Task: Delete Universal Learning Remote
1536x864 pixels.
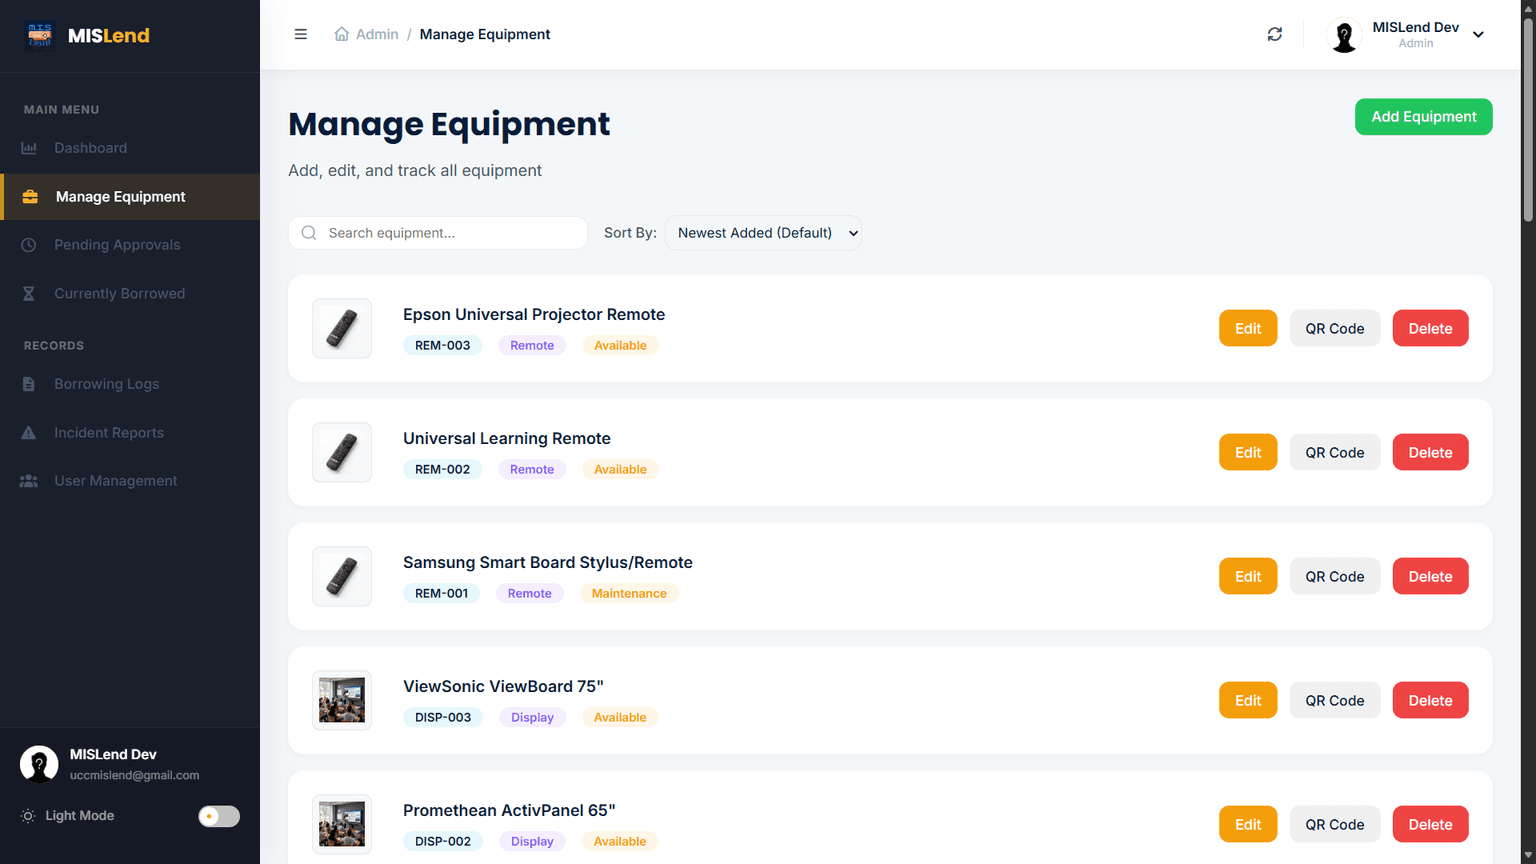Action: pos(1431,452)
